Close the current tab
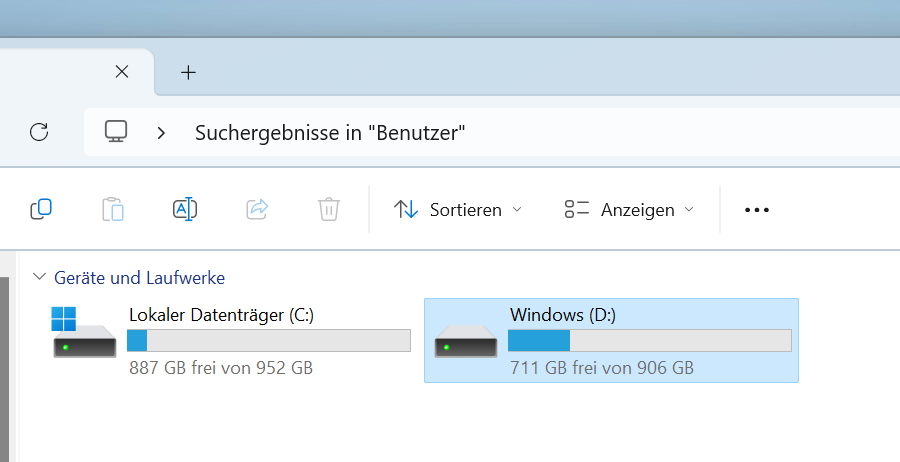900x462 pixels. pos(122,72)
